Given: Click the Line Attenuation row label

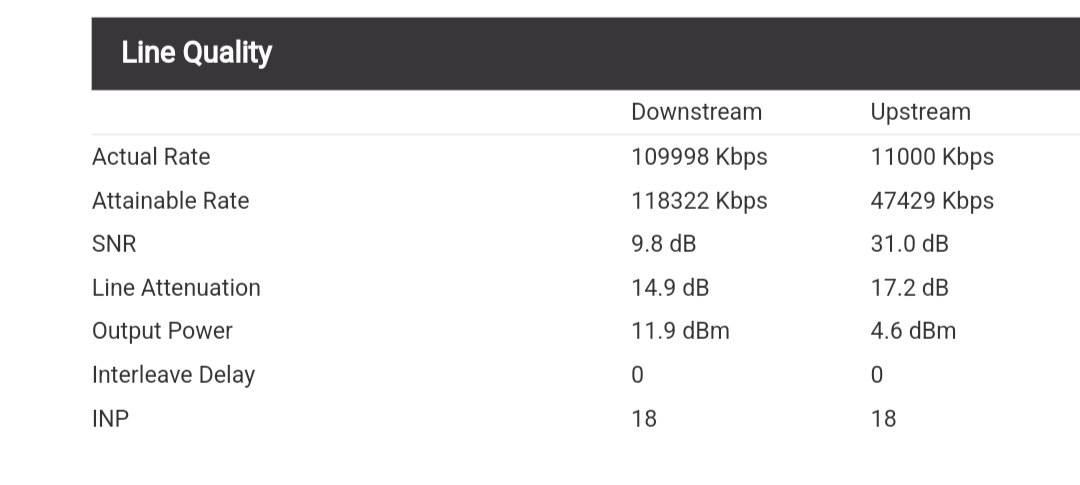Looking at the screenshot, I should point(176,288).
